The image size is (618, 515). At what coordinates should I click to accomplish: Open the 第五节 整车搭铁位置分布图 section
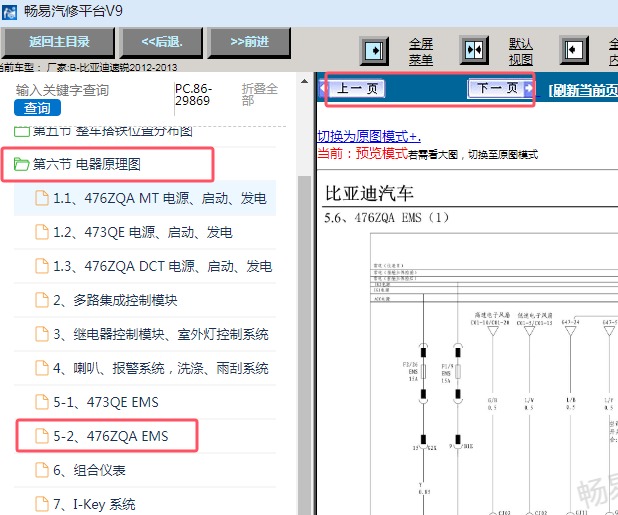tap(112, 130)
